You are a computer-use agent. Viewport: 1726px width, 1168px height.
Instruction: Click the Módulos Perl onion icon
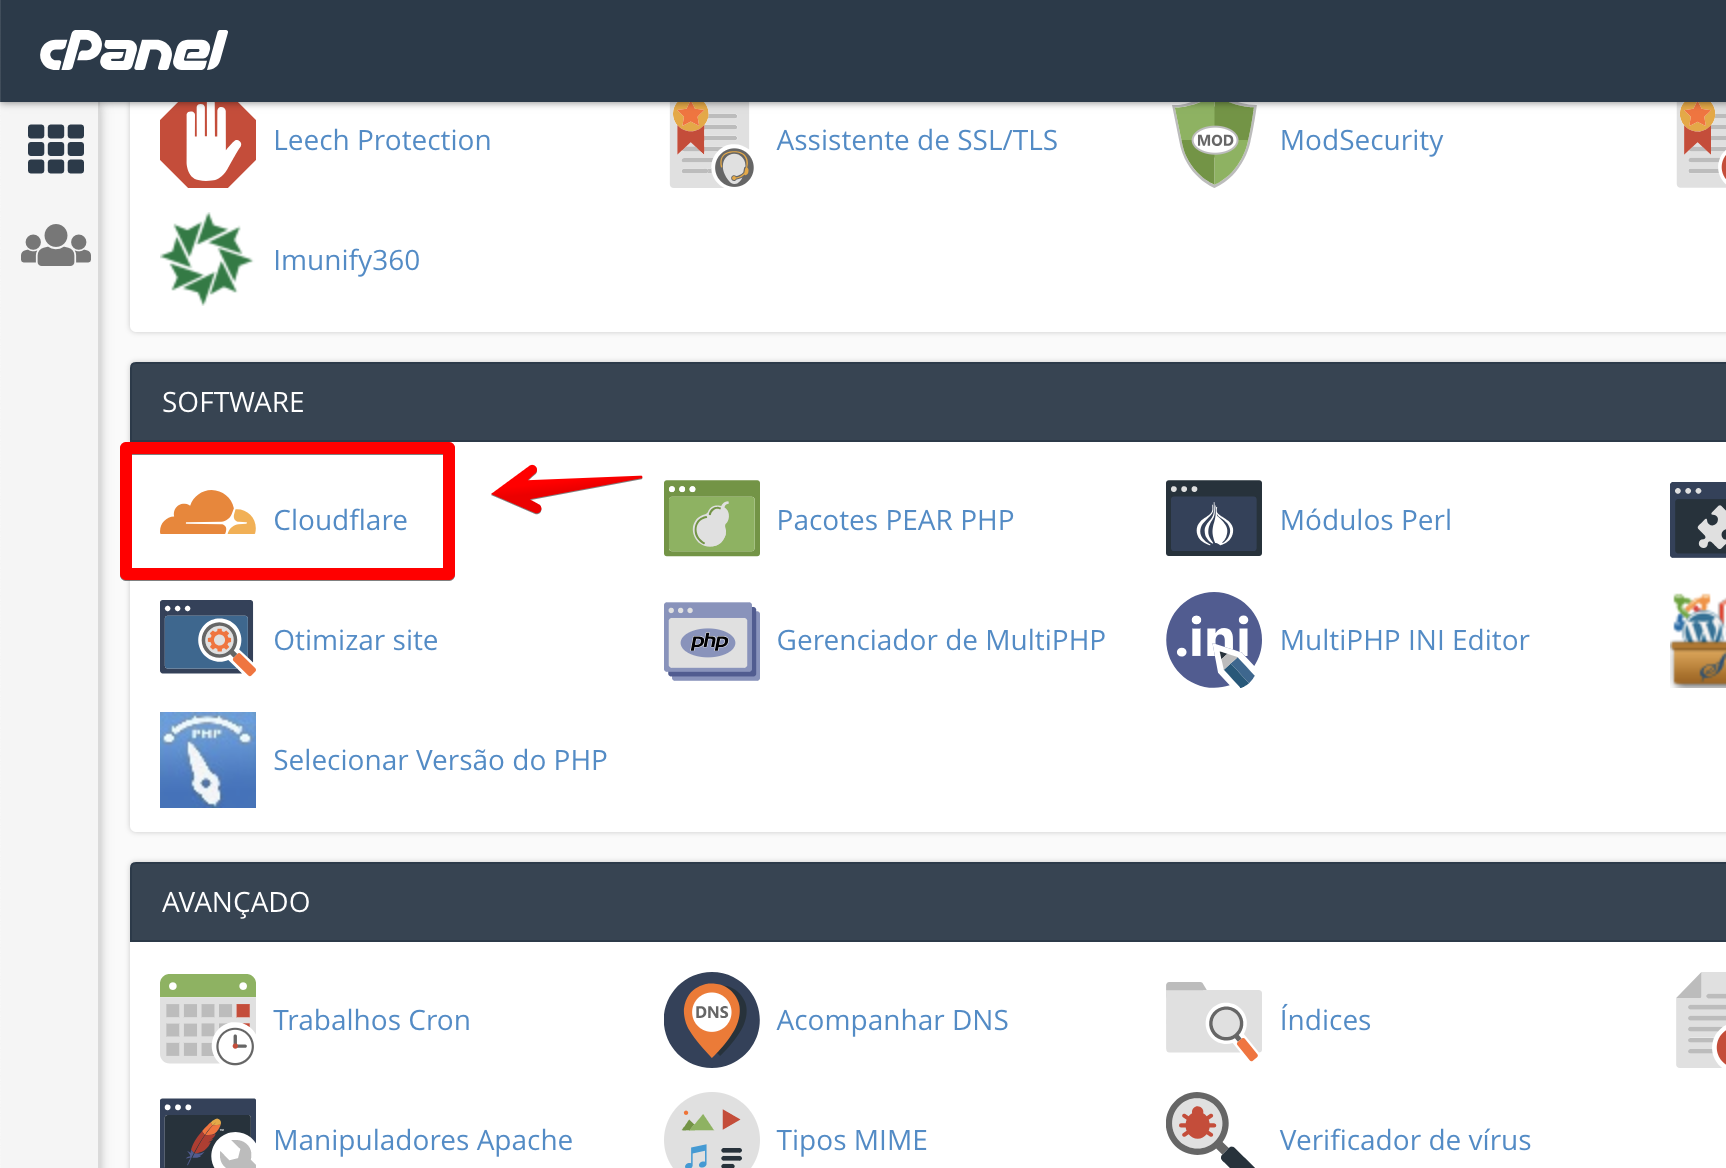tap(1214, 519)
